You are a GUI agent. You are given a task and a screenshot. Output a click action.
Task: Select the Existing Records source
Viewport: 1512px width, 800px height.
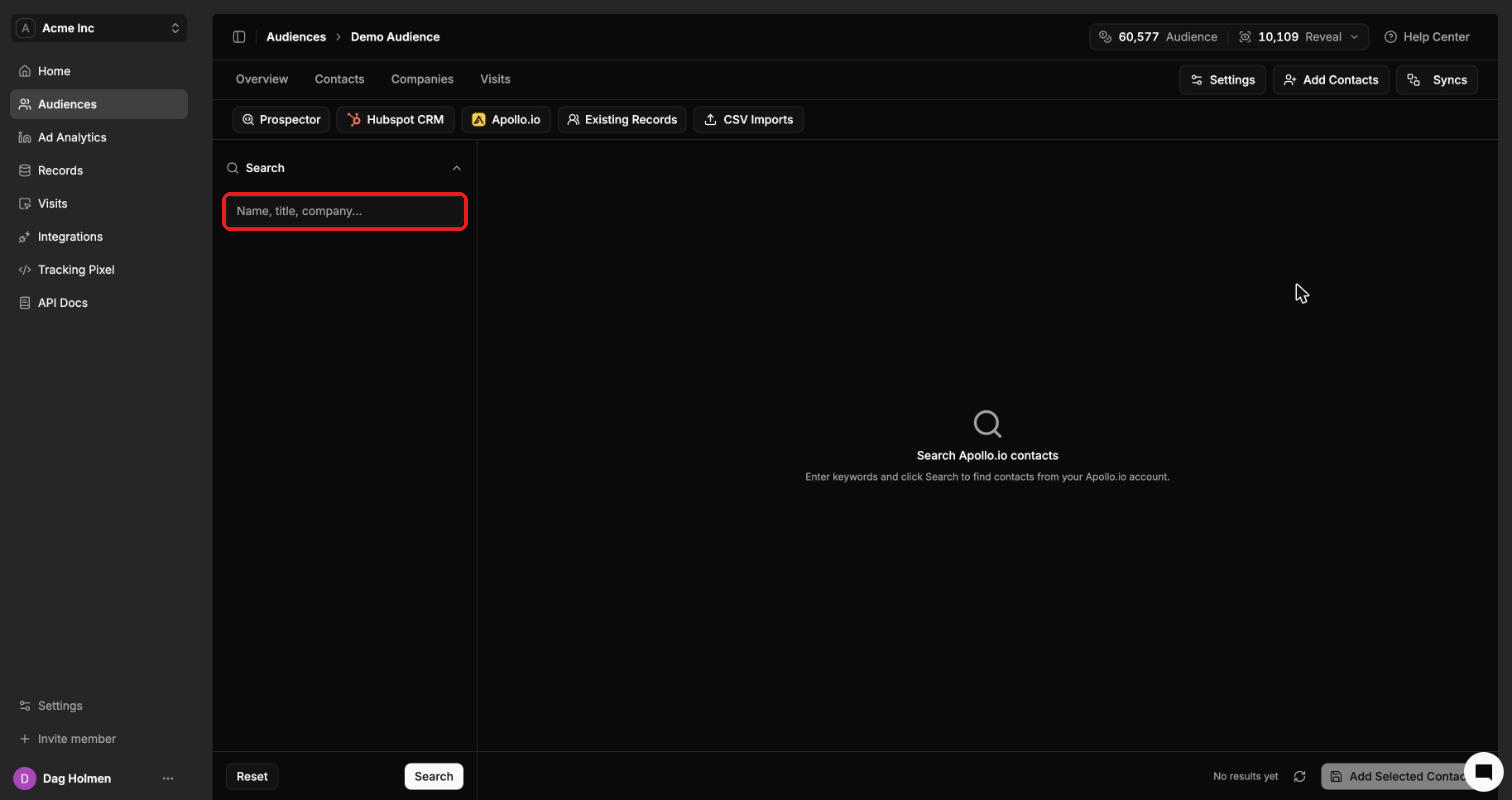pyautogui.click(x=622, y=119)
